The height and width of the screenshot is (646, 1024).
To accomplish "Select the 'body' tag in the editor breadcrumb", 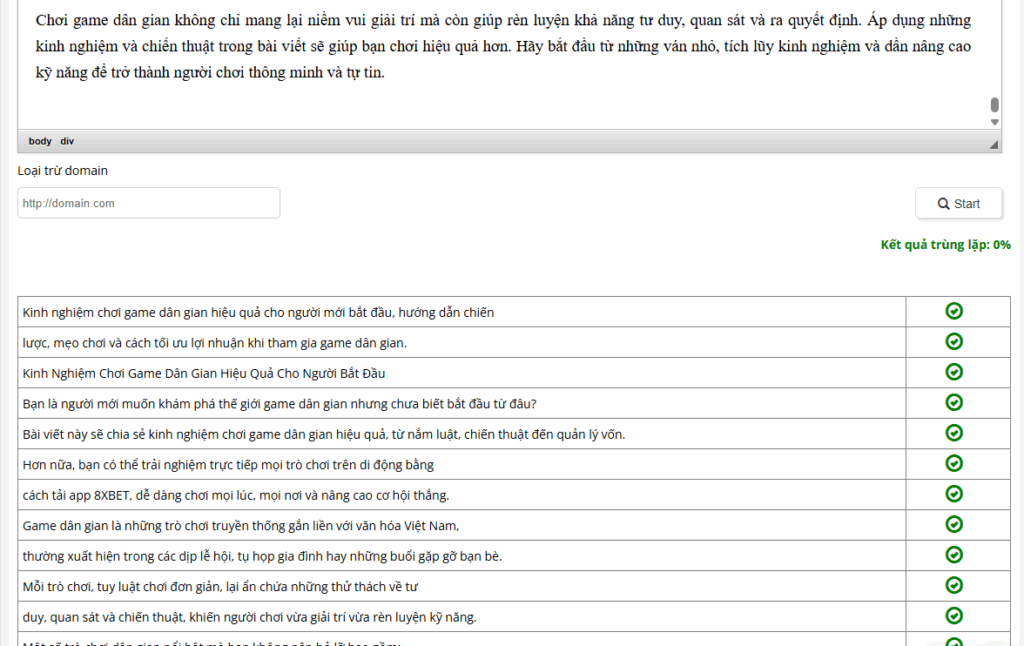I will (39, 141).
